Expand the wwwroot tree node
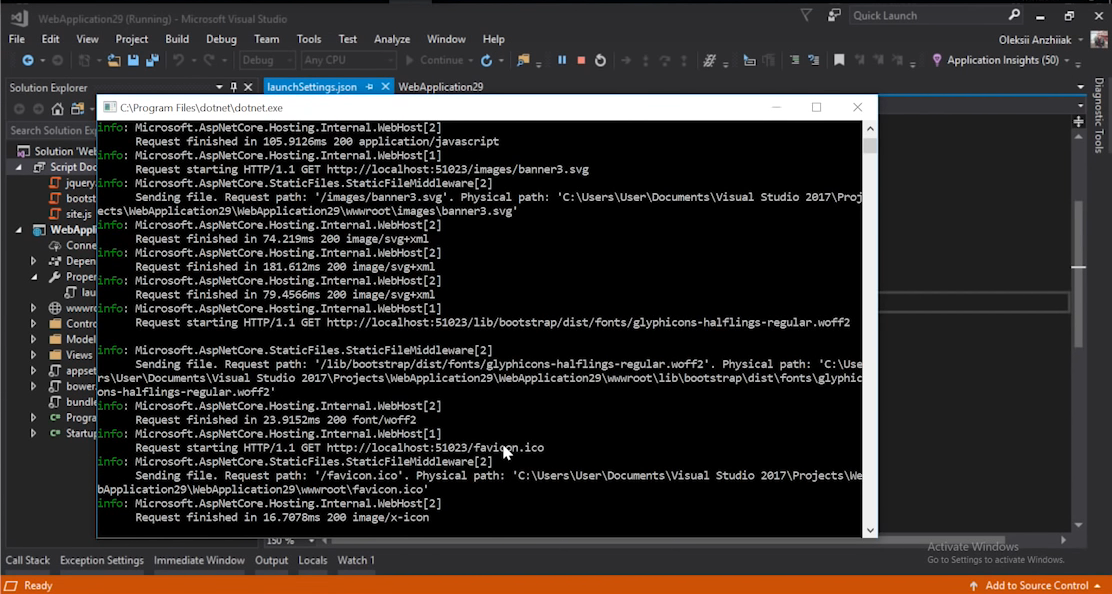The width and height of the screenshot is (1112, 594). 33,308
